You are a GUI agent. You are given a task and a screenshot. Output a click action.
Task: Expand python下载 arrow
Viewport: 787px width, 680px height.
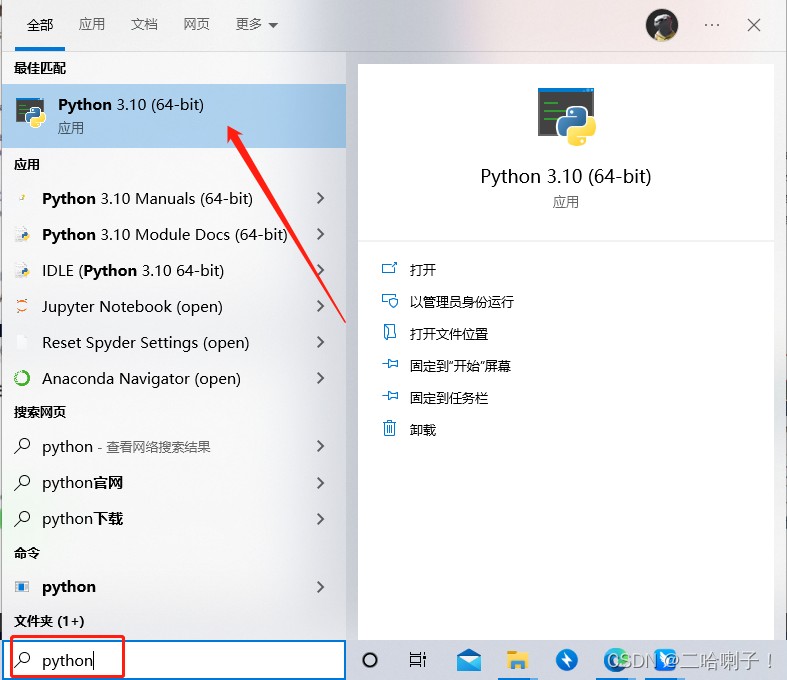coord(321,518)
